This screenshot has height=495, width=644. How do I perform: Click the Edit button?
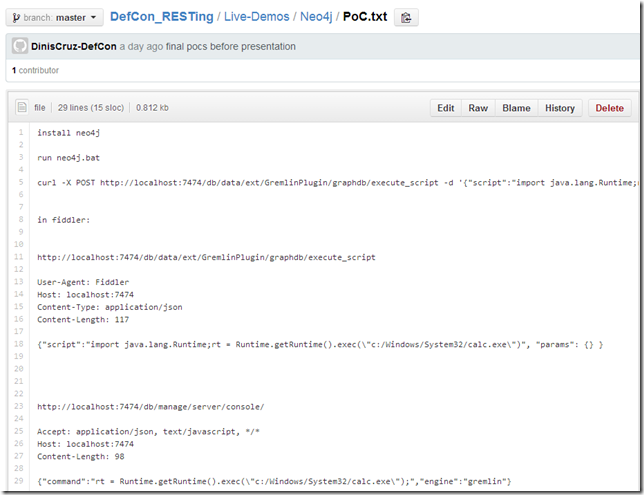tap(446, 108)
